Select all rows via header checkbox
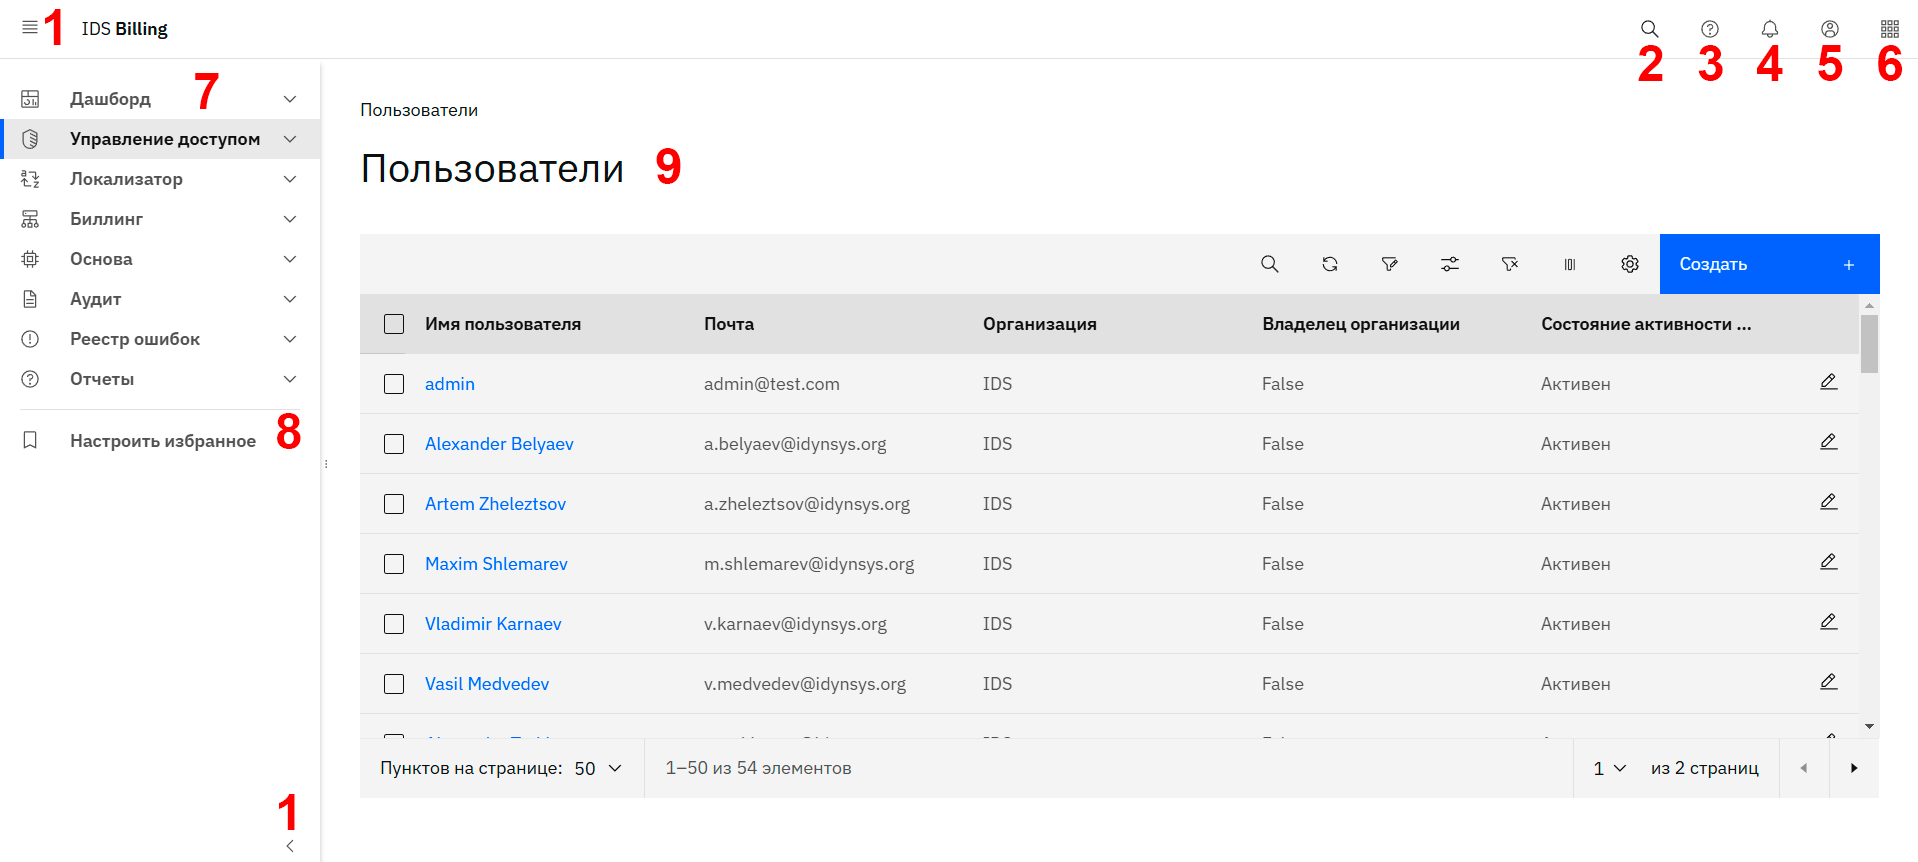This screenshot has height=862, width=1918. pos(394,324)
